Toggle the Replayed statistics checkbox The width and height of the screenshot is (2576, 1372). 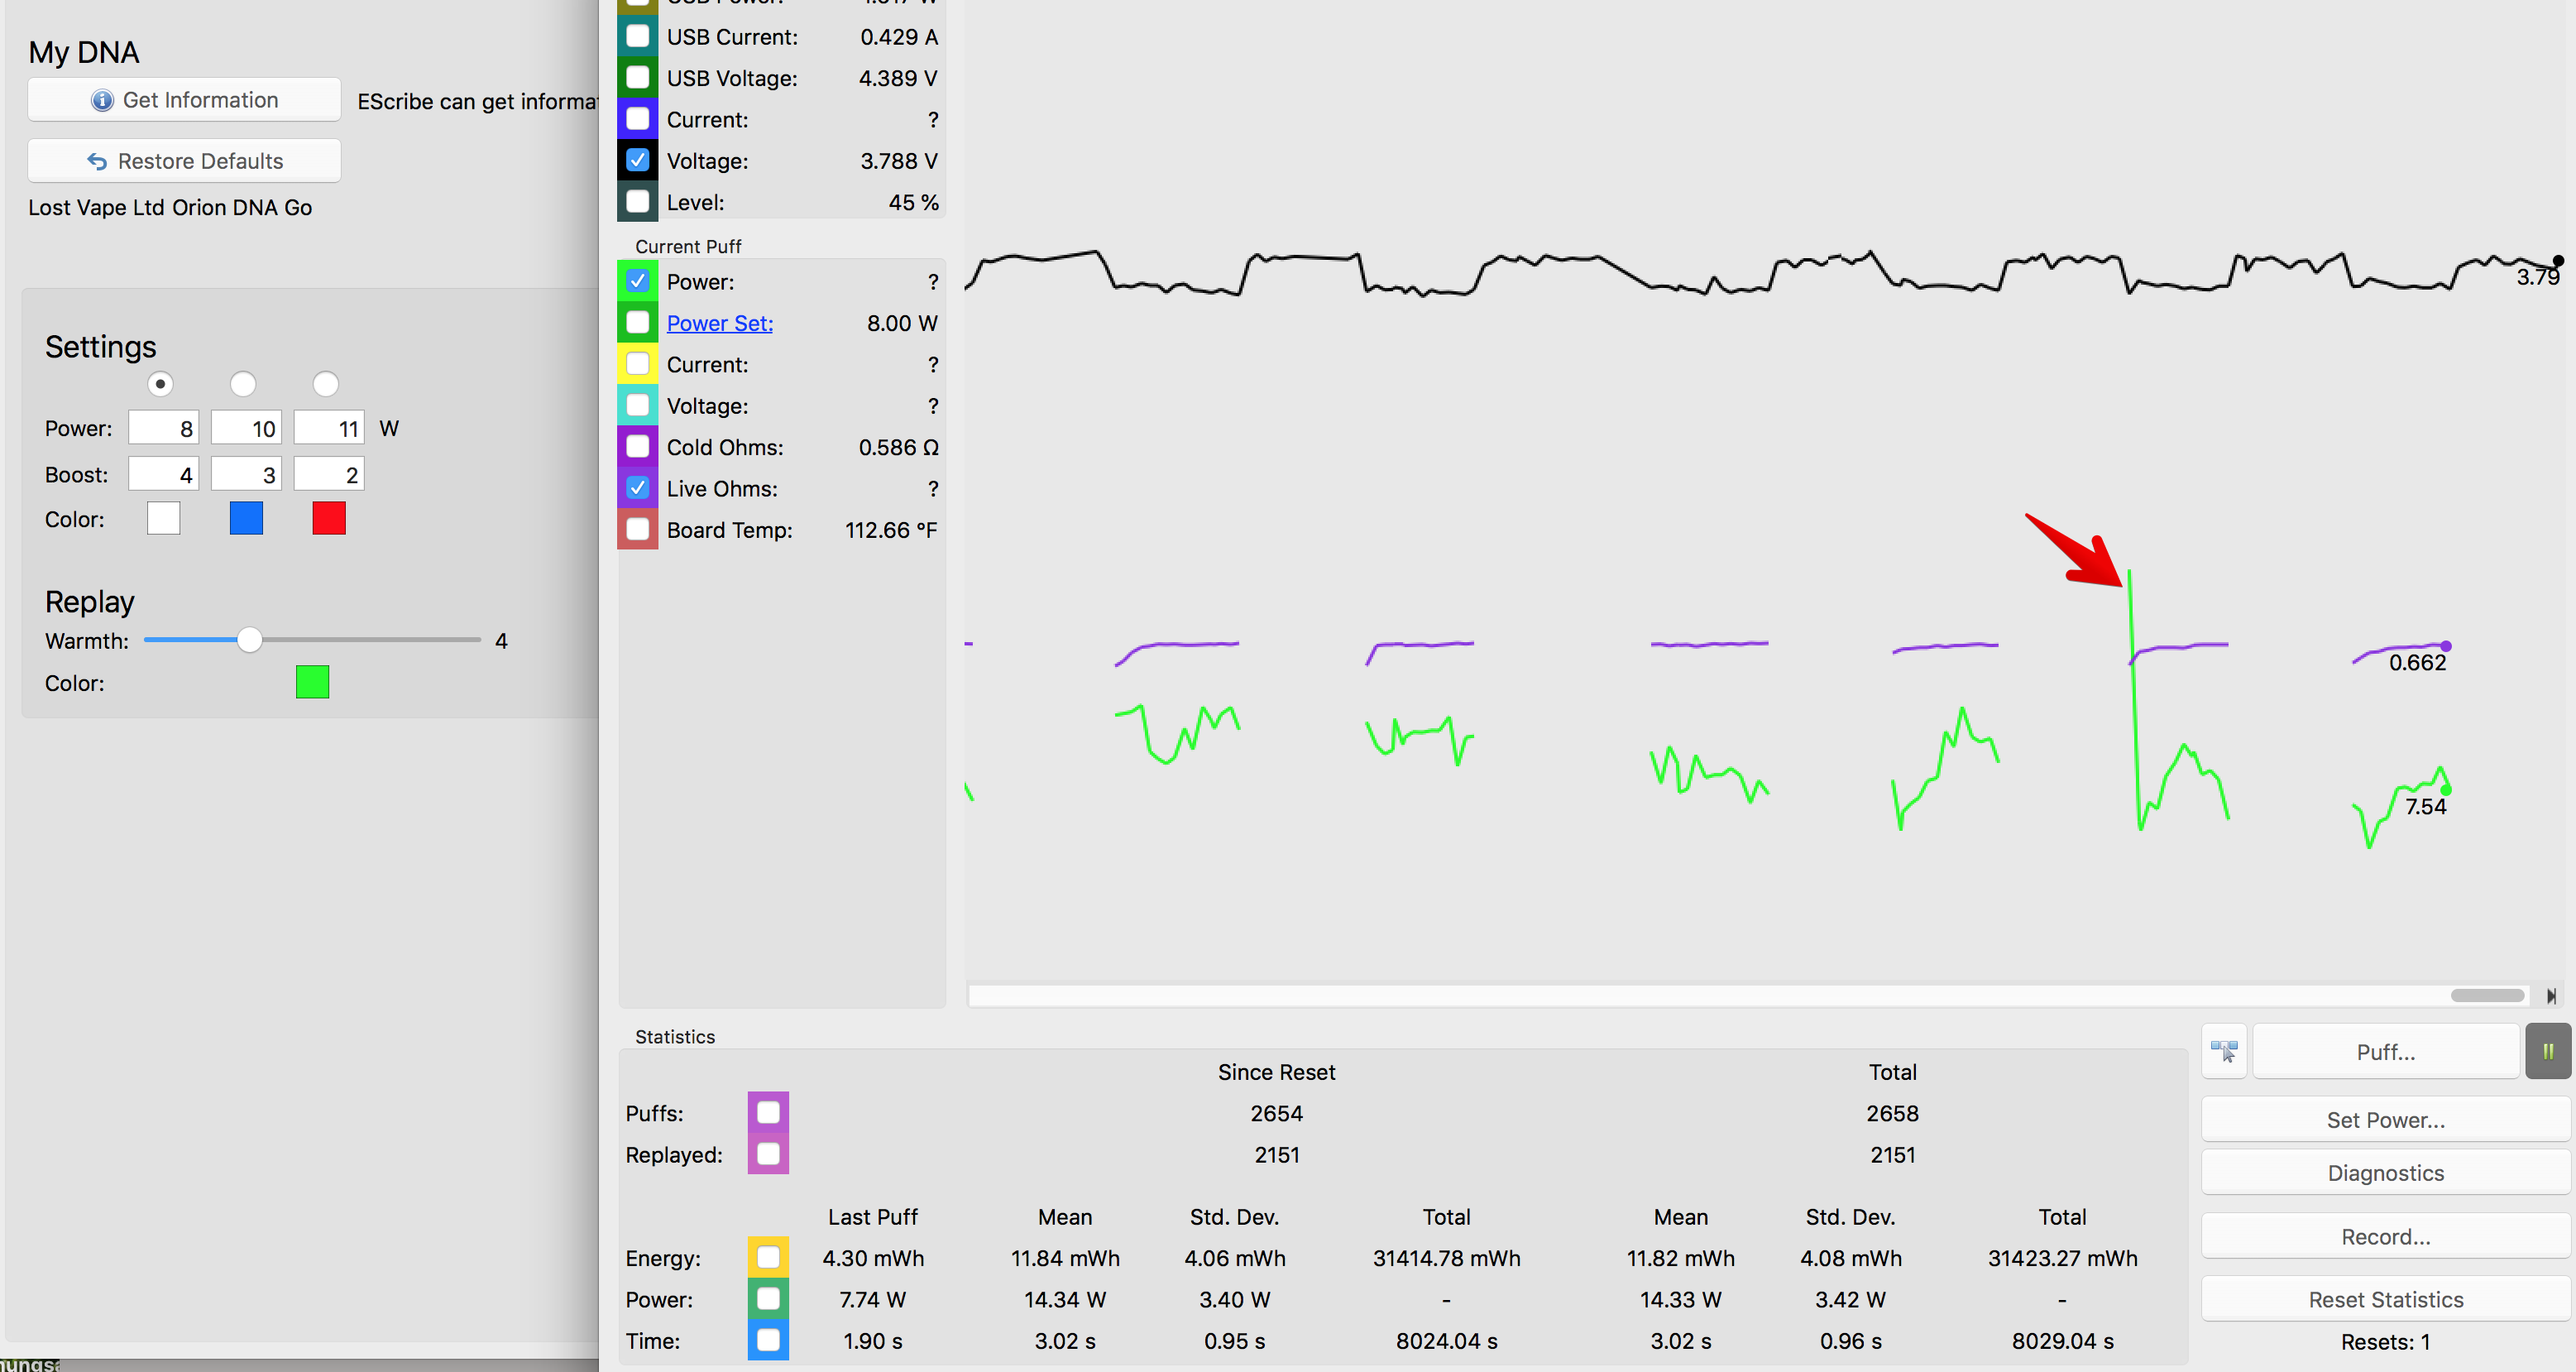tap(768, 1154)
